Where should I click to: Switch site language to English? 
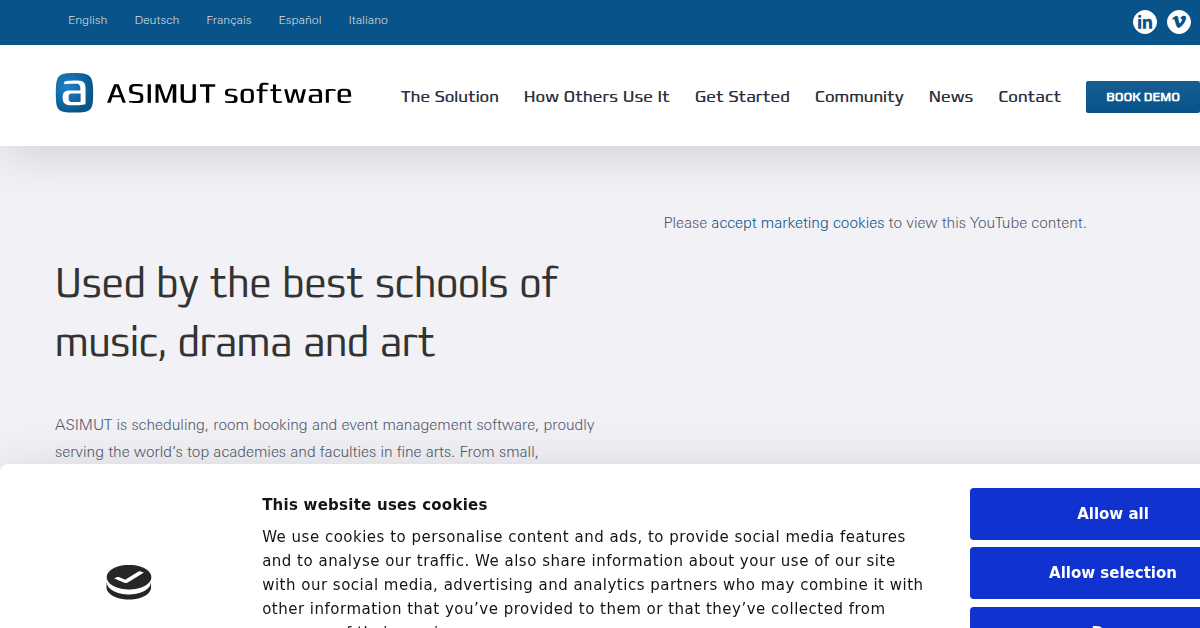coord(88,20)
